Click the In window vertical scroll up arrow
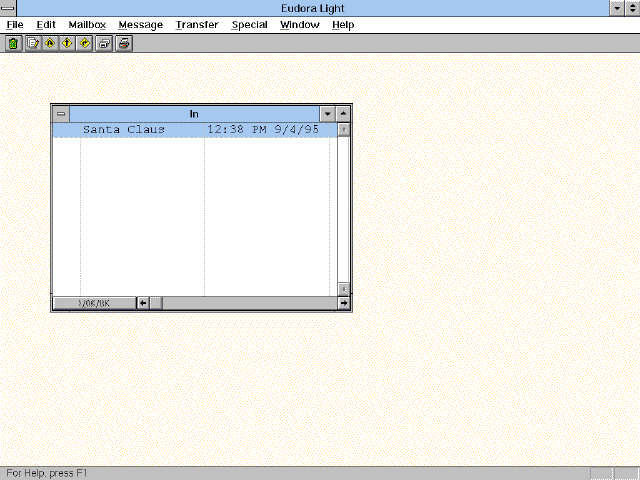The height and width of the screenshot is (480, 640). pyautogui.click(x=344, y=130)
